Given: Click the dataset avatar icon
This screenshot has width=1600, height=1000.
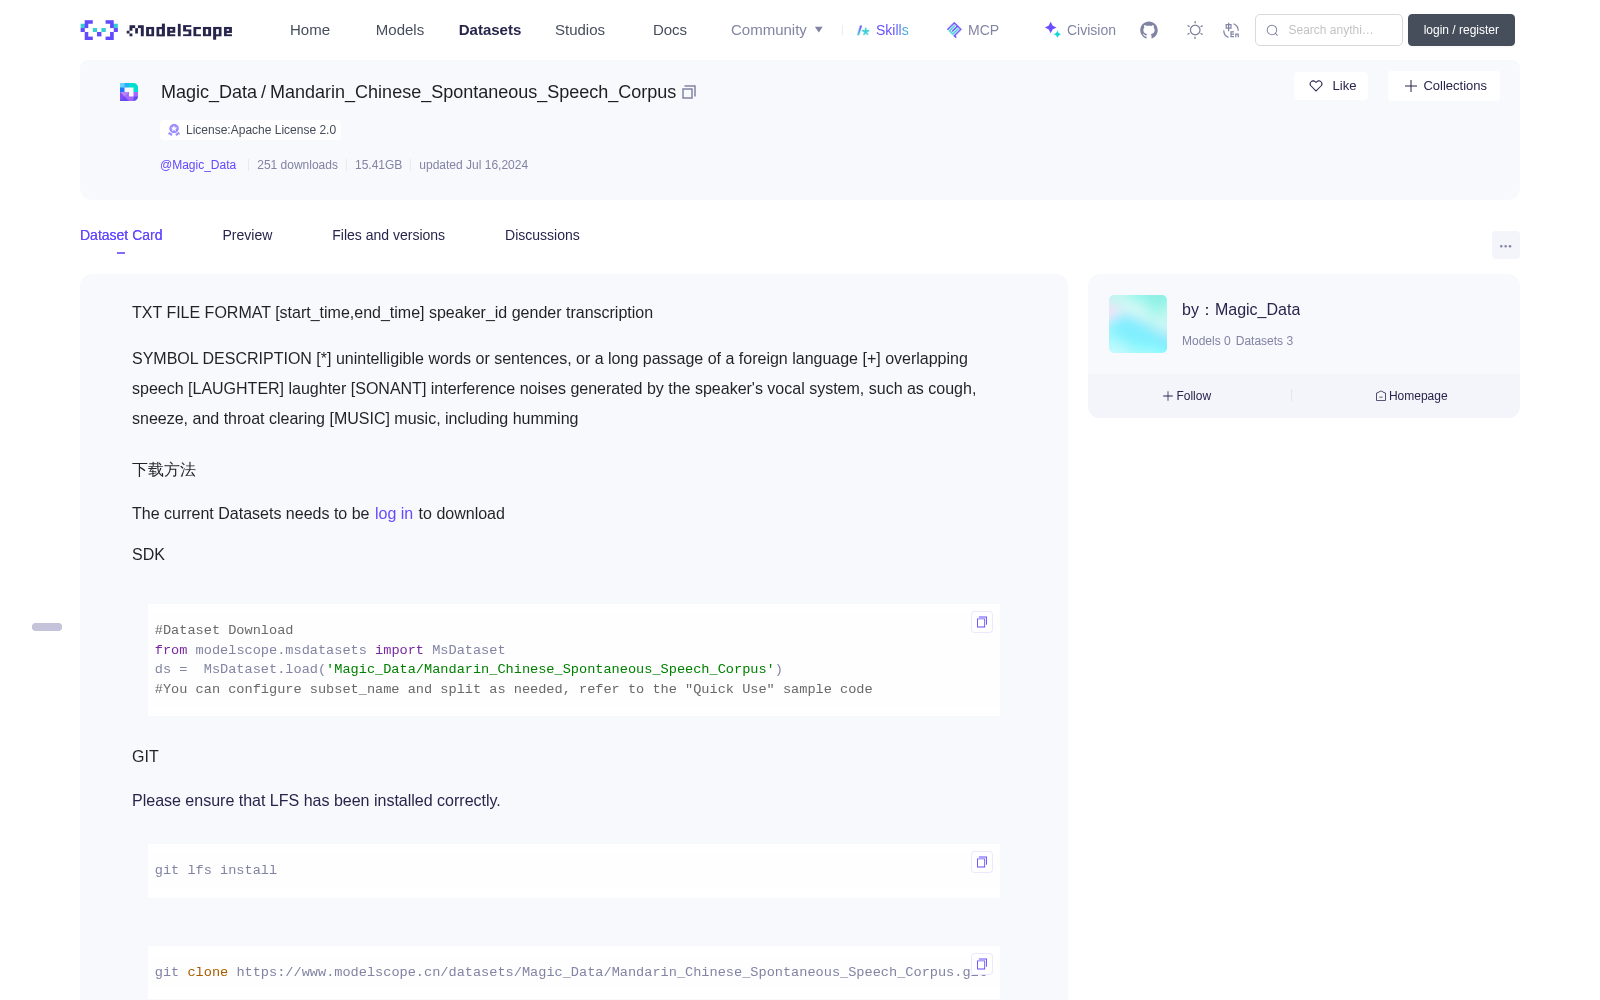Looking at the screenshot, I should [x=129, y=92].
